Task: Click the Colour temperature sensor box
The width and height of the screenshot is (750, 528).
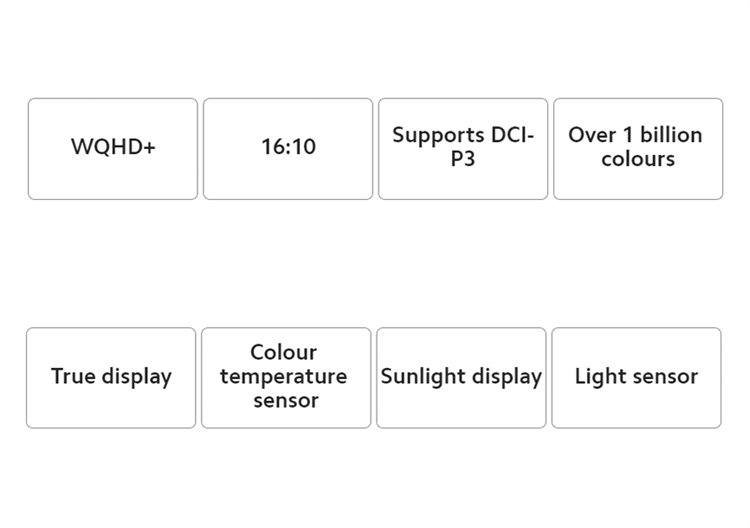Action: point(286,378)
